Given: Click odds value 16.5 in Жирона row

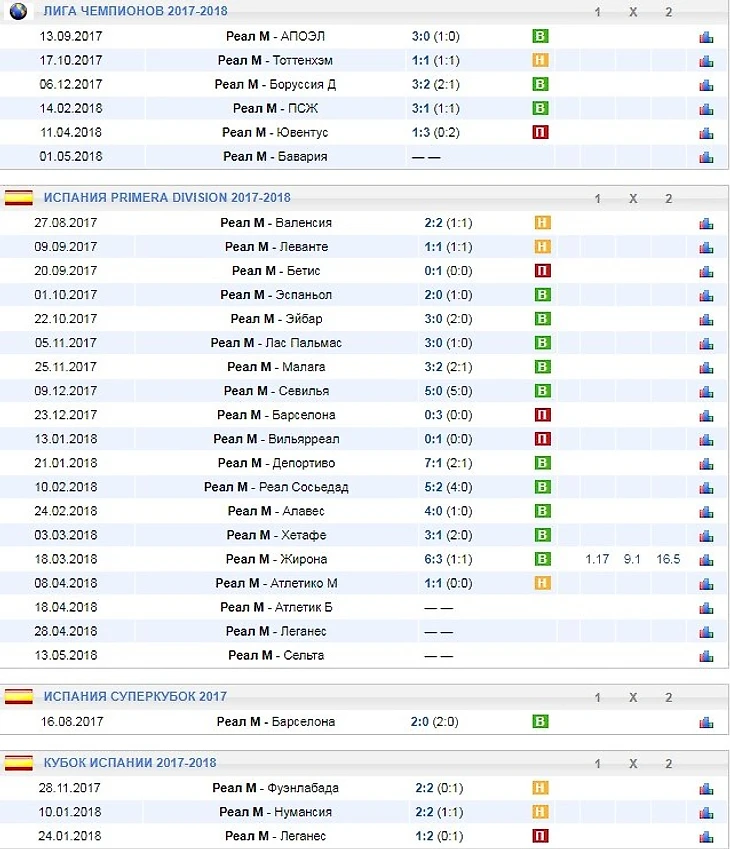Looking at the screenshot, I should [668, 559].
